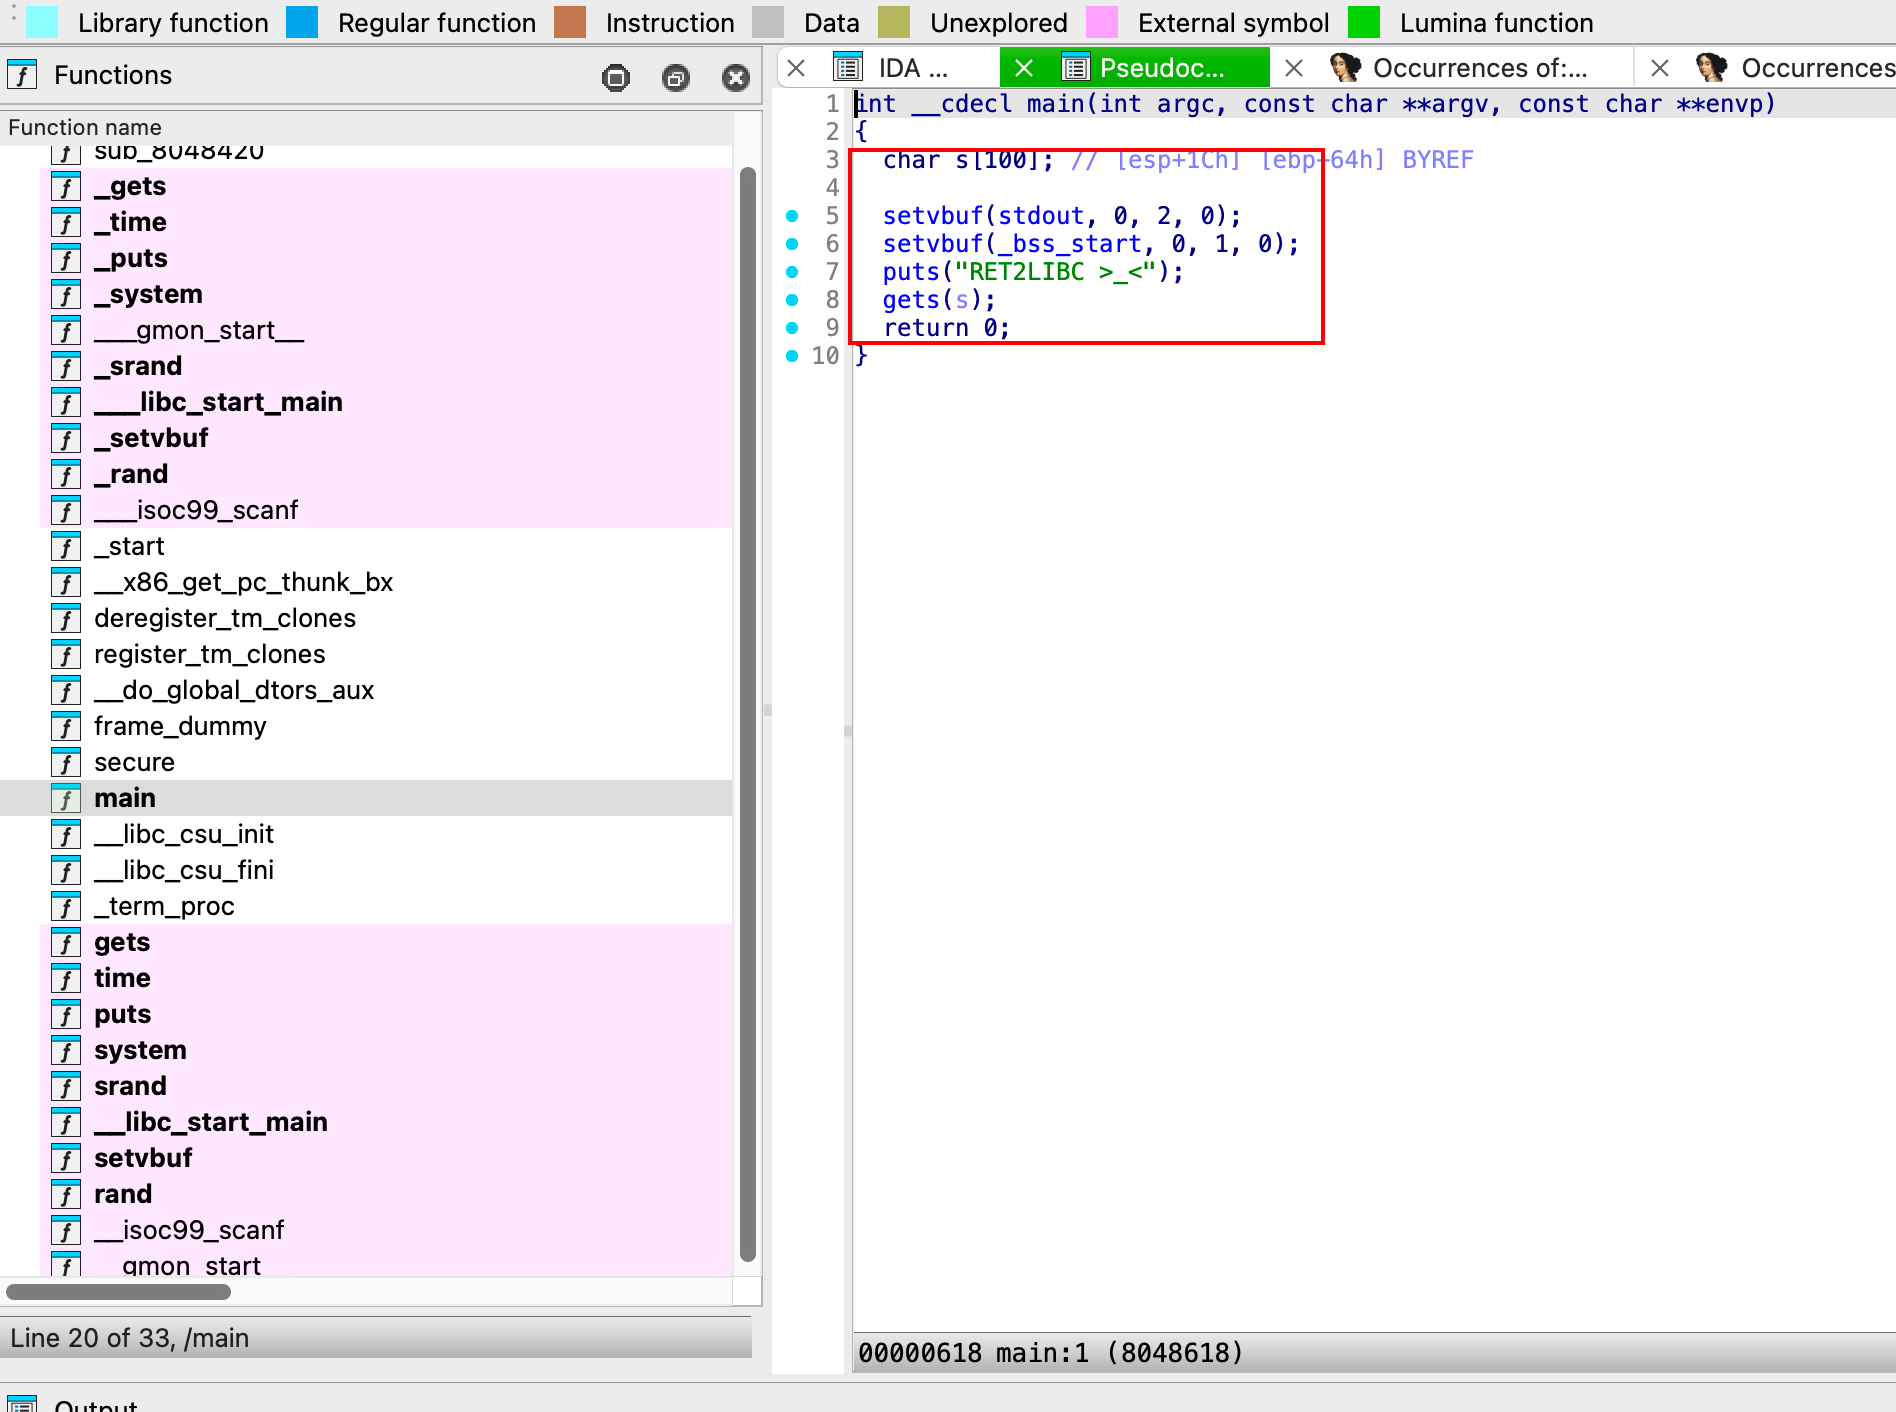Toggle breakpoint dot on line 5

[792, 216]
